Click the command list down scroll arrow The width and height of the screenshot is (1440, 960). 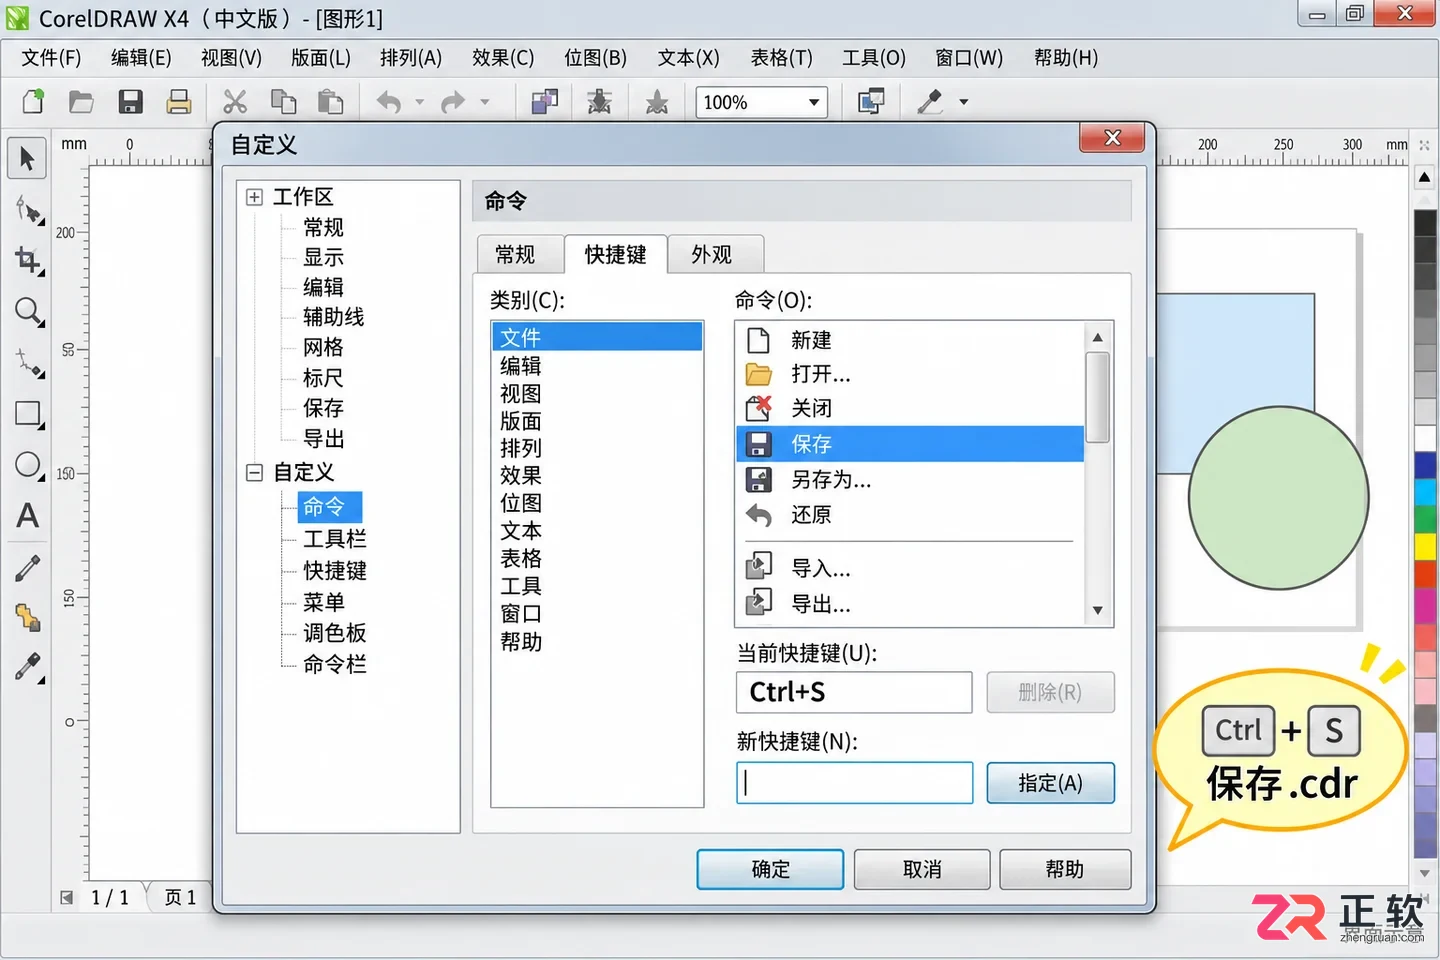click(x=1098, y=611)
